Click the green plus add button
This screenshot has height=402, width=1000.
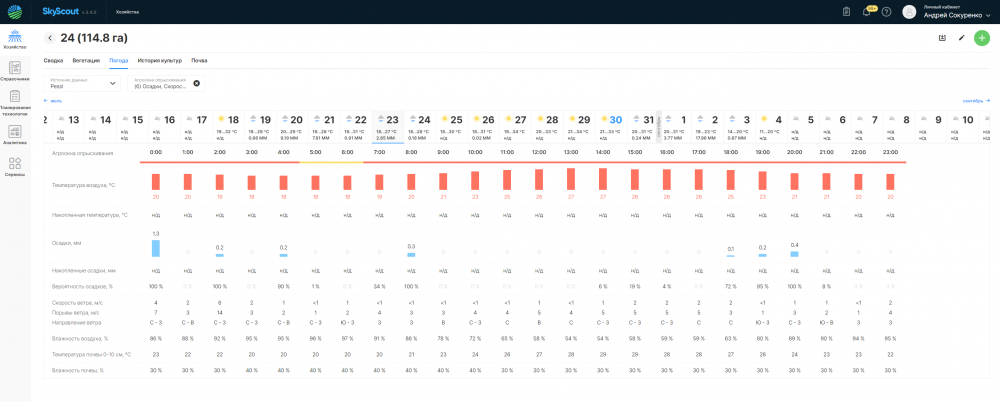pyautogui.click(x=982, y=38)
